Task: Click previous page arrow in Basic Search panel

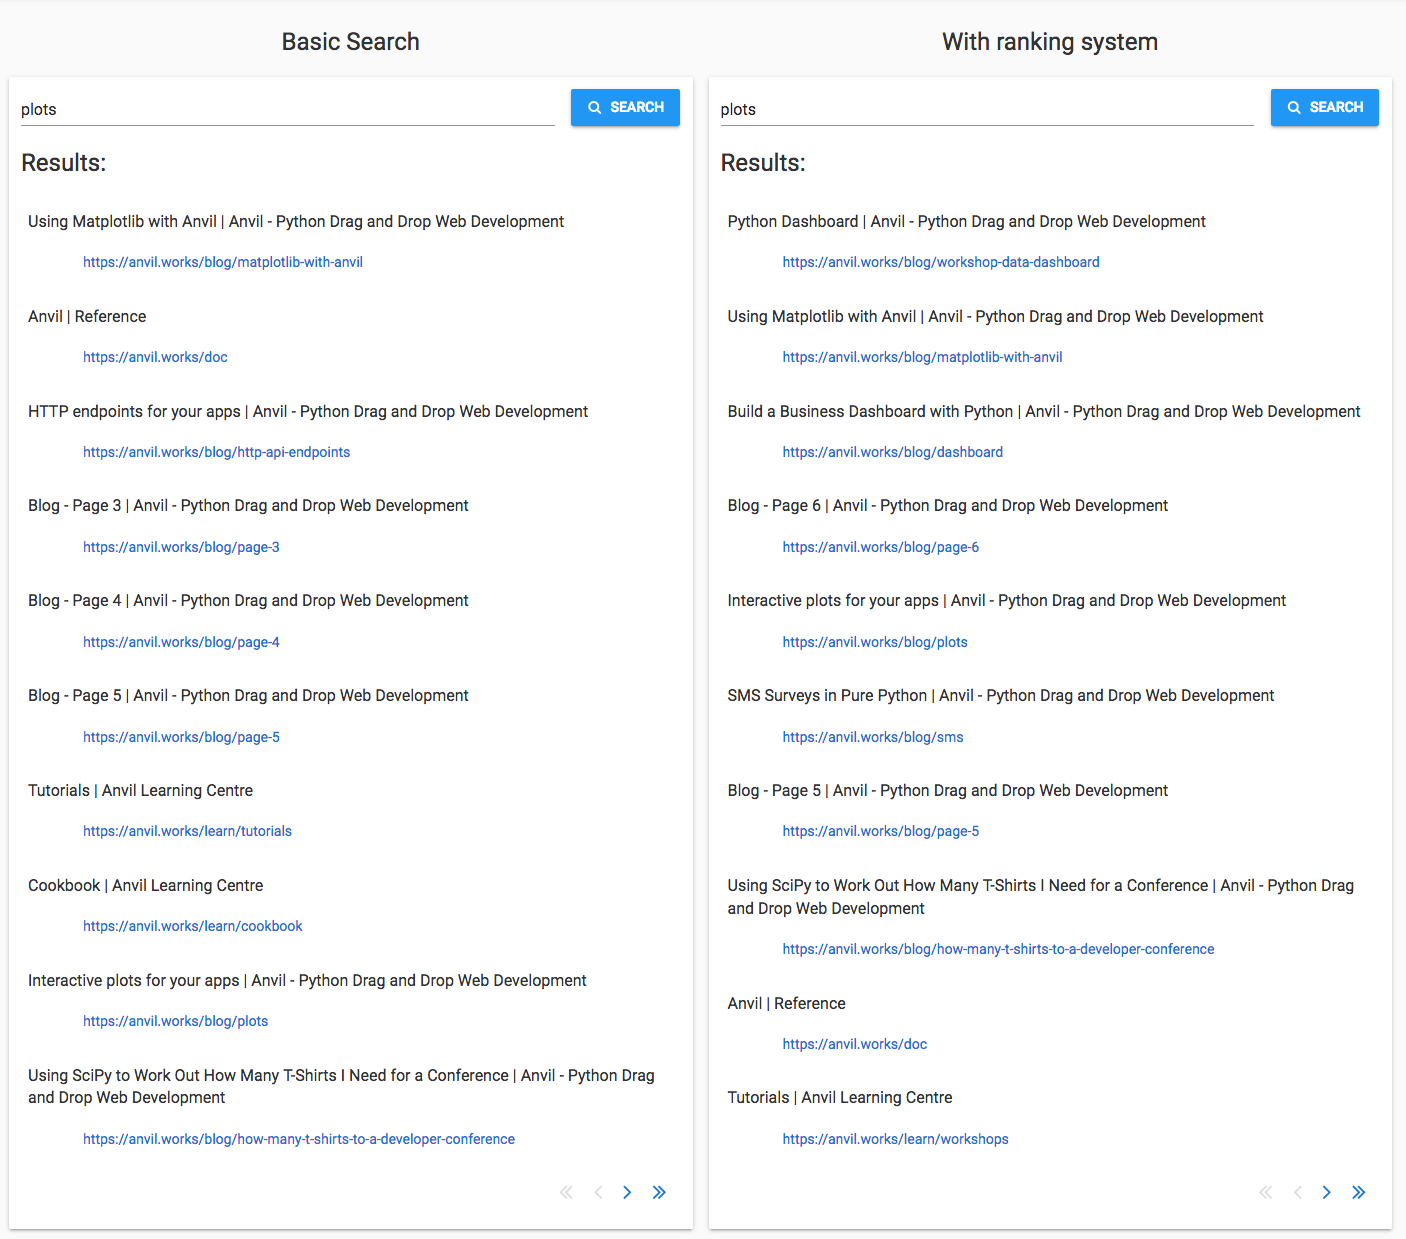Action: pos(598,1192)
